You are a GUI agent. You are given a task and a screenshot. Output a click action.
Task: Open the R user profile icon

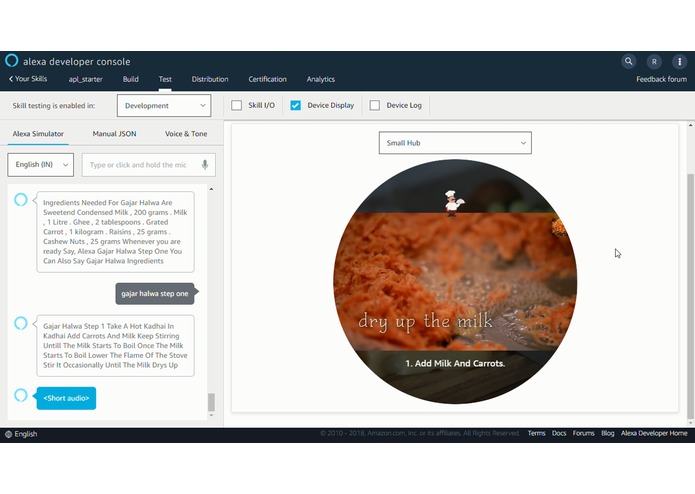[x=654, y=62]
